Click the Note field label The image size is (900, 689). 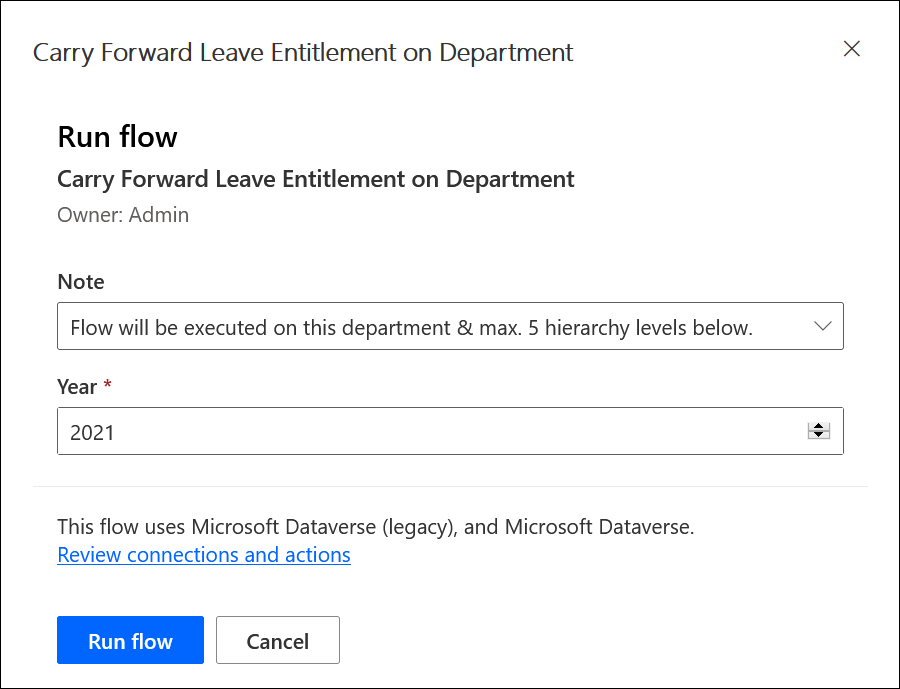[x=81, y=282]
